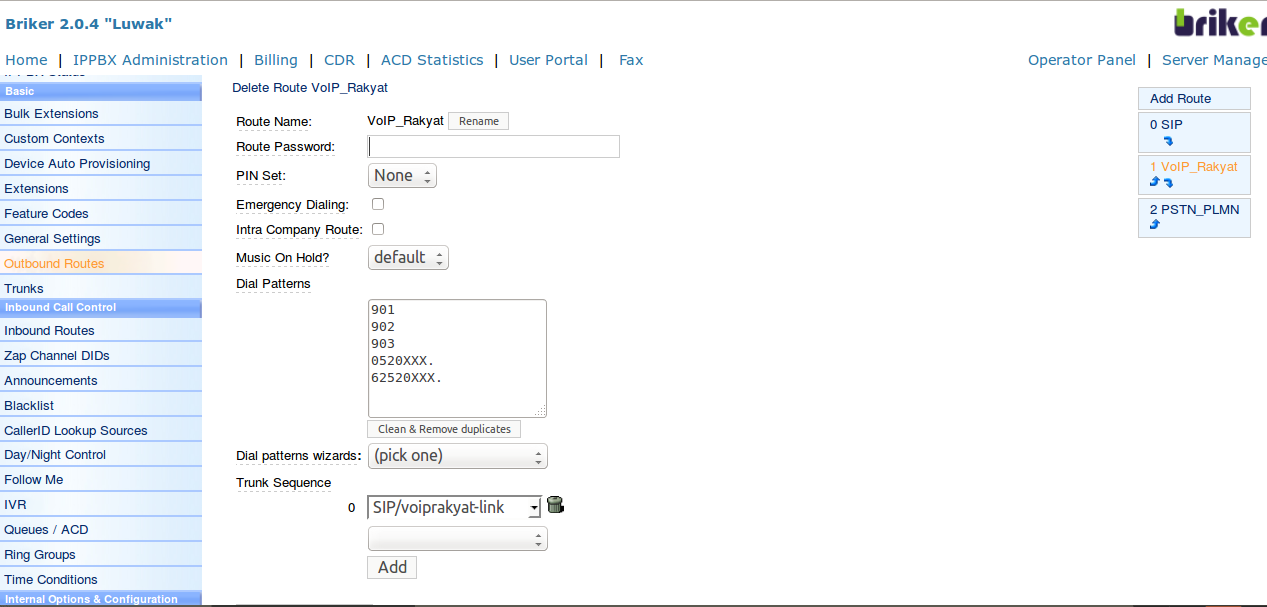Image resolution: width=1267 pixels, height=607 pixels.
Task: Enable the Emergency Dialing checkbox
Action: click(x=378, y=204)
